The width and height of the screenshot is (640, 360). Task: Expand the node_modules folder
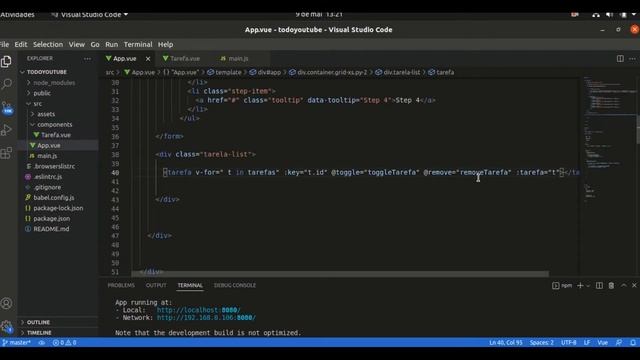54,82
